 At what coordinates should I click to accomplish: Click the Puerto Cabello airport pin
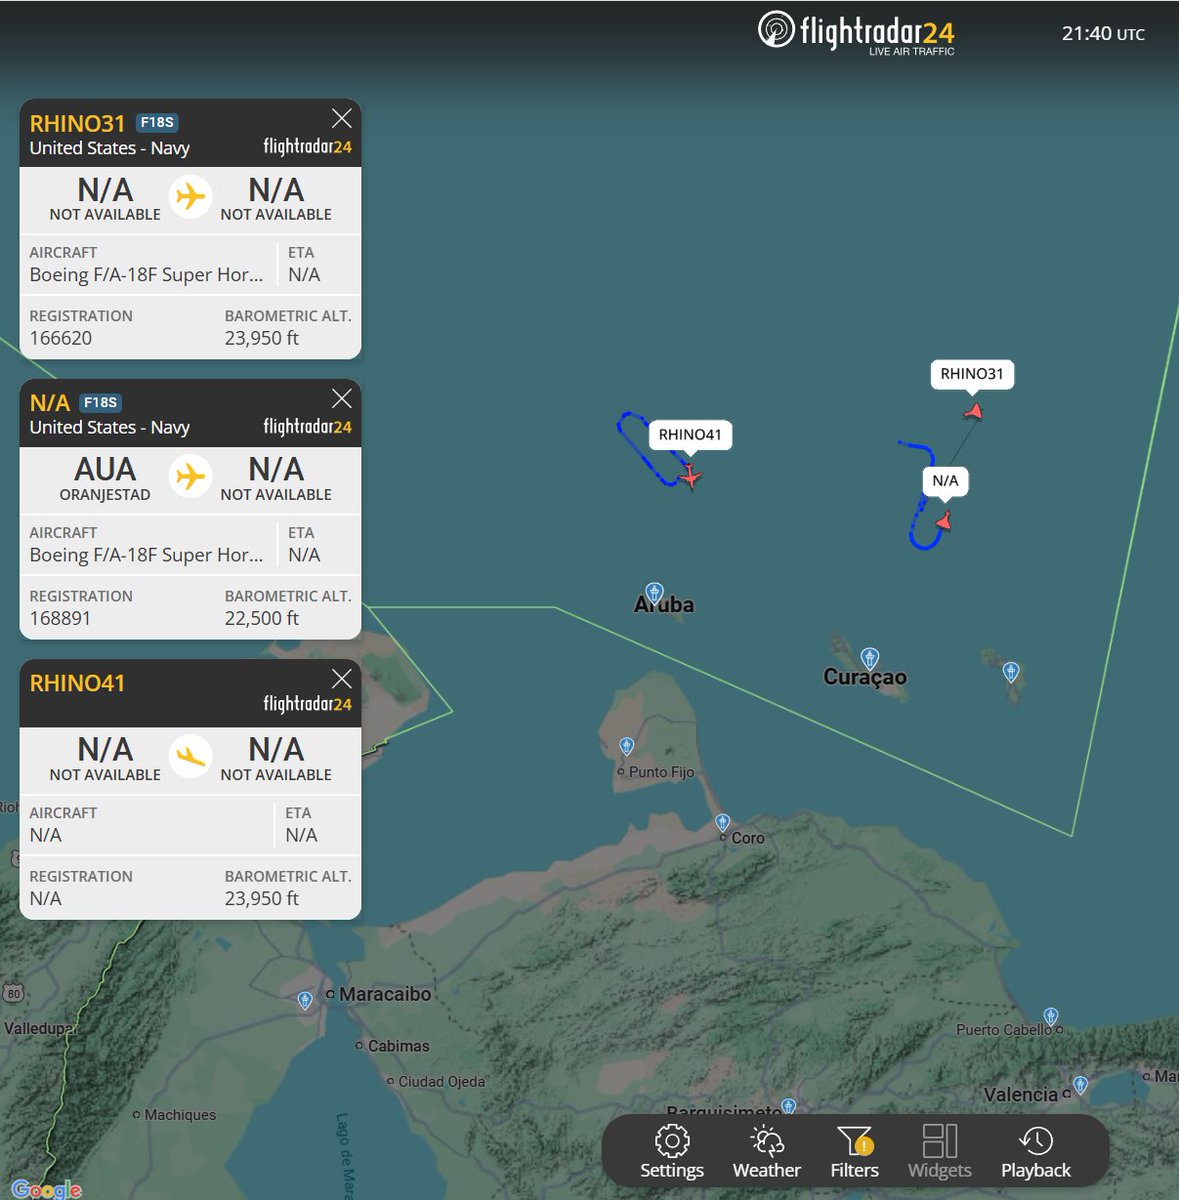[1050, 1016]
